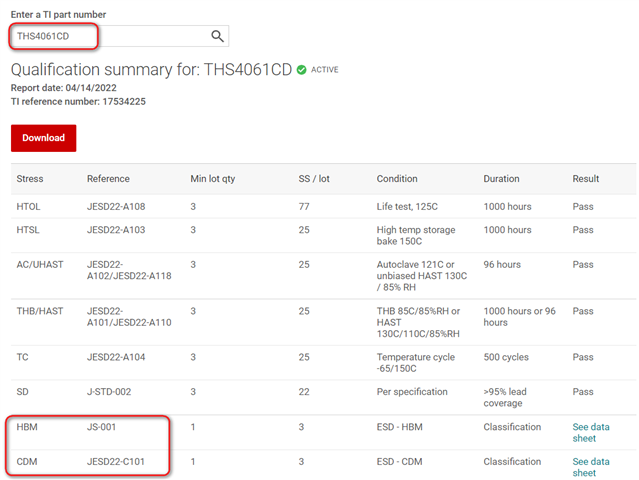The width and height of the screenshot is (639, 480).
Task: Click the AC/UHAST stress cell
Action: (x=39, y=265)
